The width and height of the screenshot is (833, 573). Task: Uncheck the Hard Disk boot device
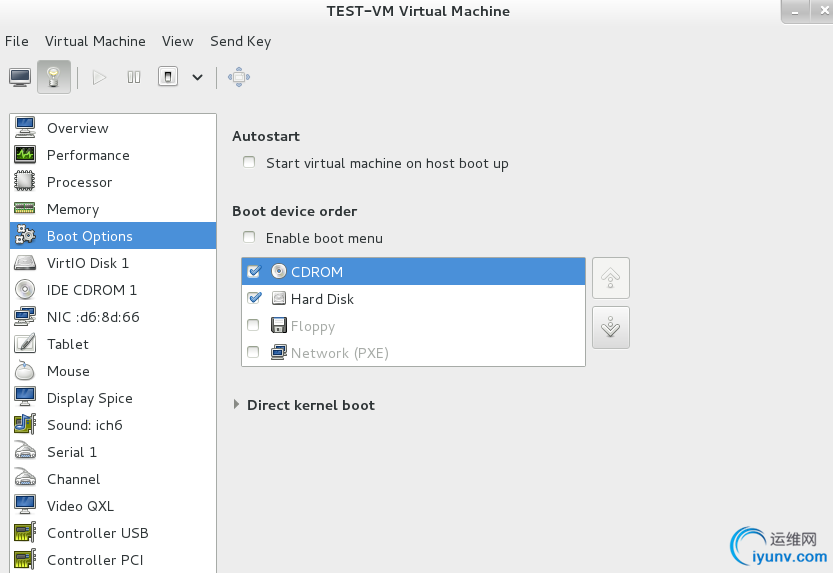tap(254, 298)
